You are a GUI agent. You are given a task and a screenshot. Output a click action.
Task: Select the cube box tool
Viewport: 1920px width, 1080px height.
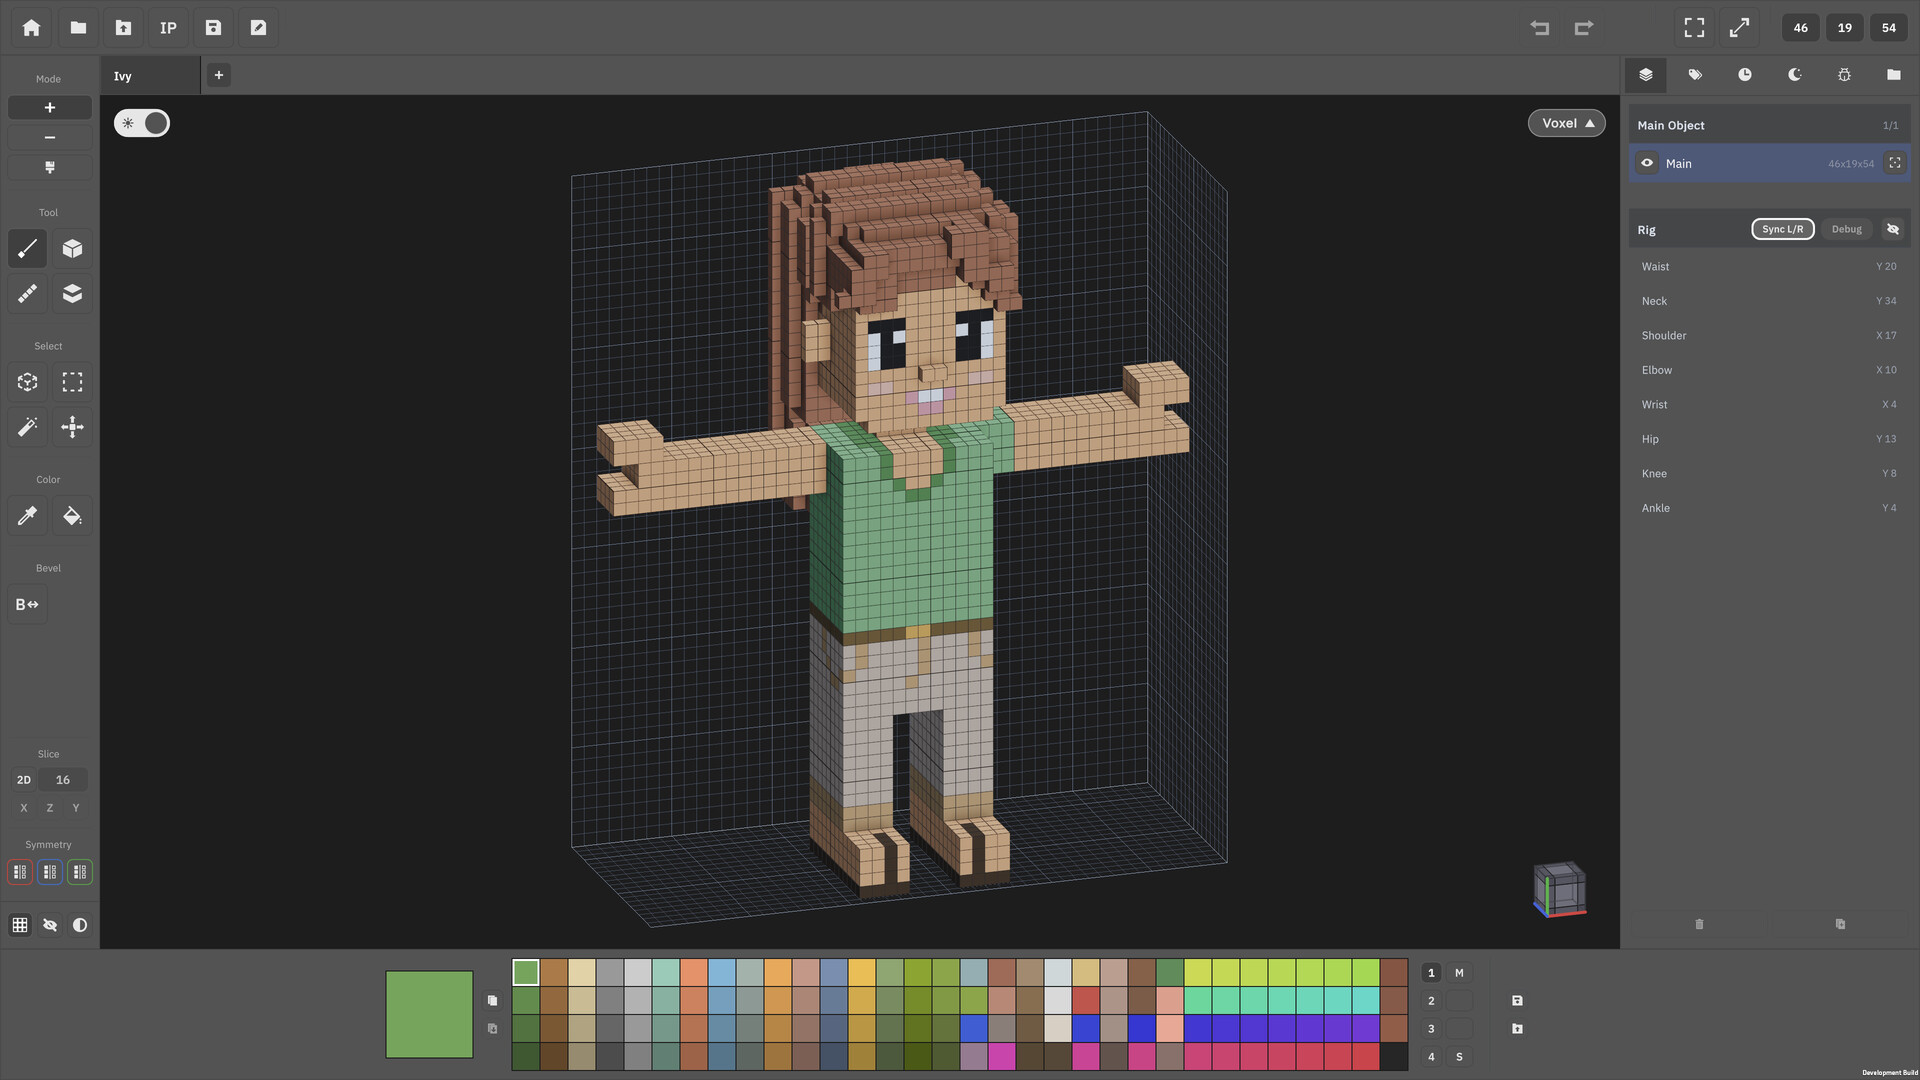coord(72,248)
